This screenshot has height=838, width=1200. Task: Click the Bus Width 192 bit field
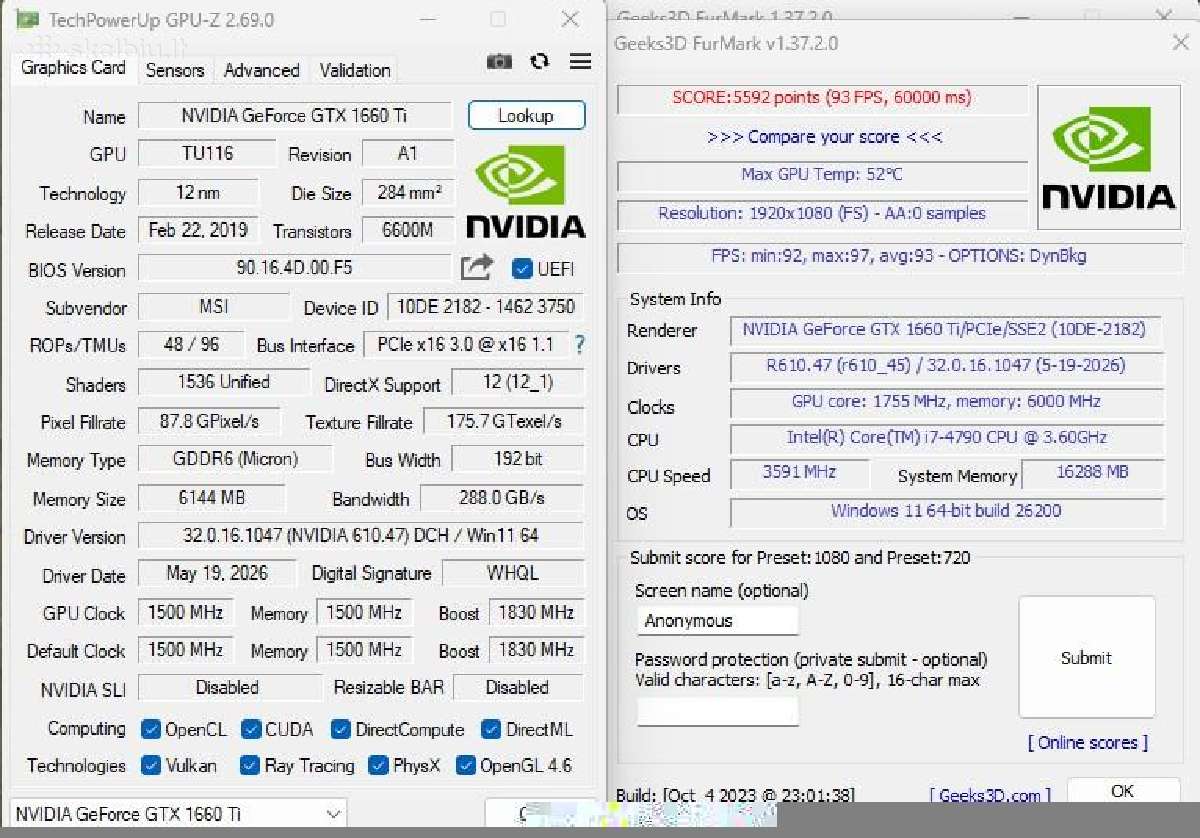pyautogui.click(x=518, y=459)
